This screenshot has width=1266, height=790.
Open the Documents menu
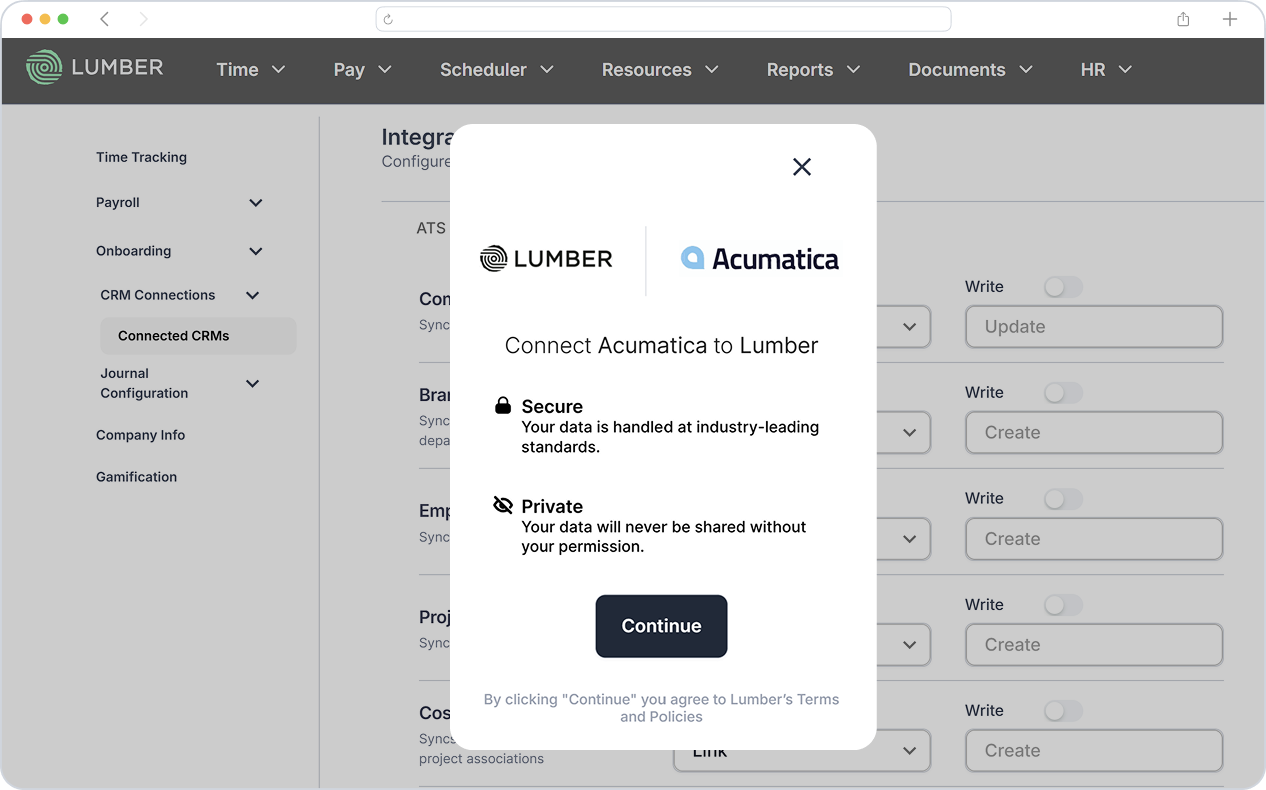(970, 70)
